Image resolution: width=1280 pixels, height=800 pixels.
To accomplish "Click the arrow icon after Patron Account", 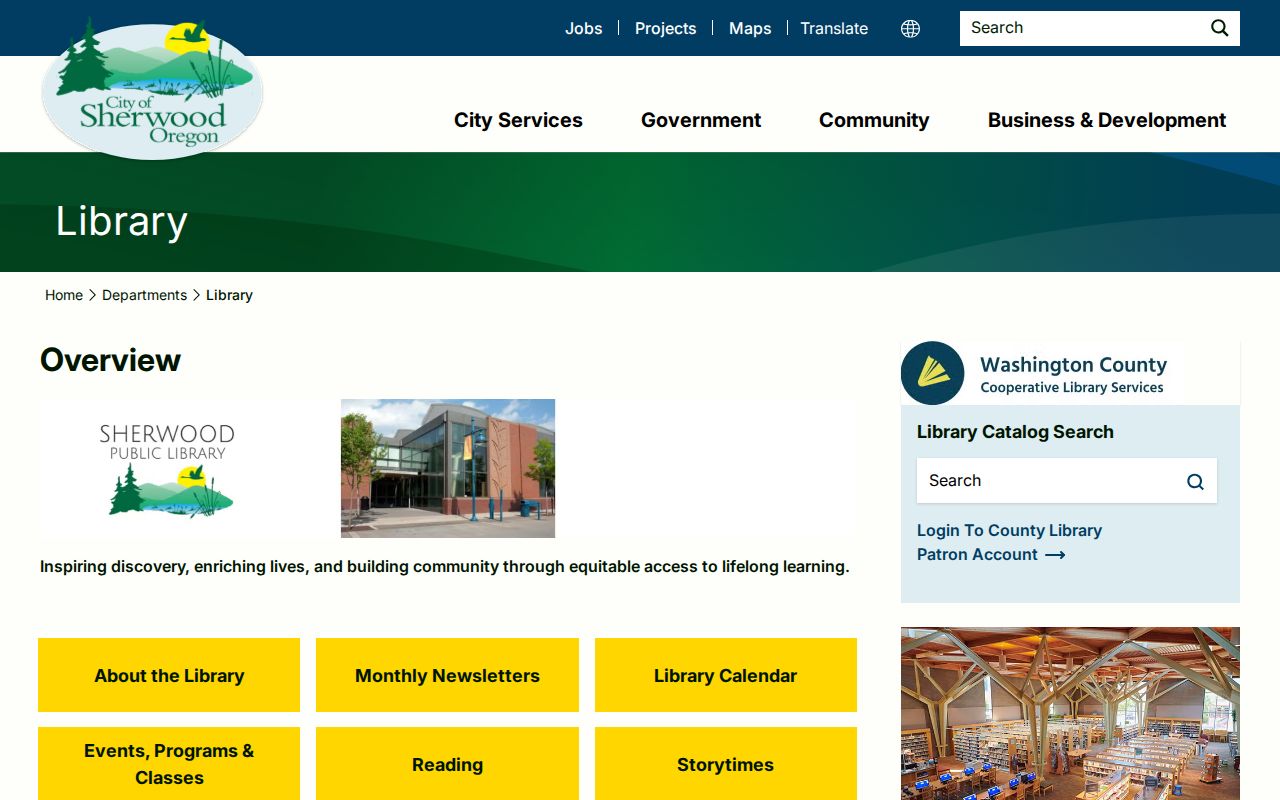I will coord(1055,555).
